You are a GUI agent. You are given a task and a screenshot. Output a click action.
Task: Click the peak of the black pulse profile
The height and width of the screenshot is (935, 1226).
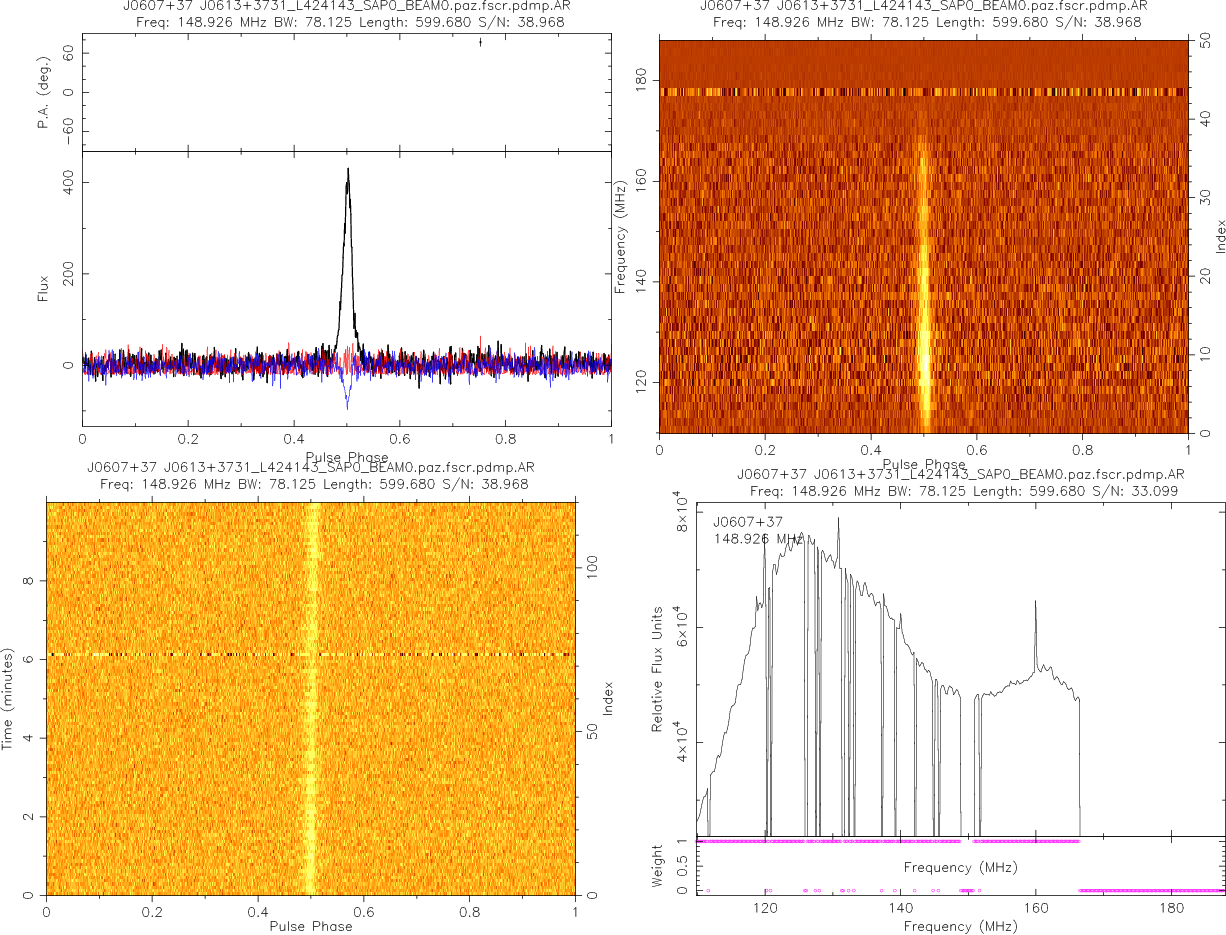tap(348, 171)
